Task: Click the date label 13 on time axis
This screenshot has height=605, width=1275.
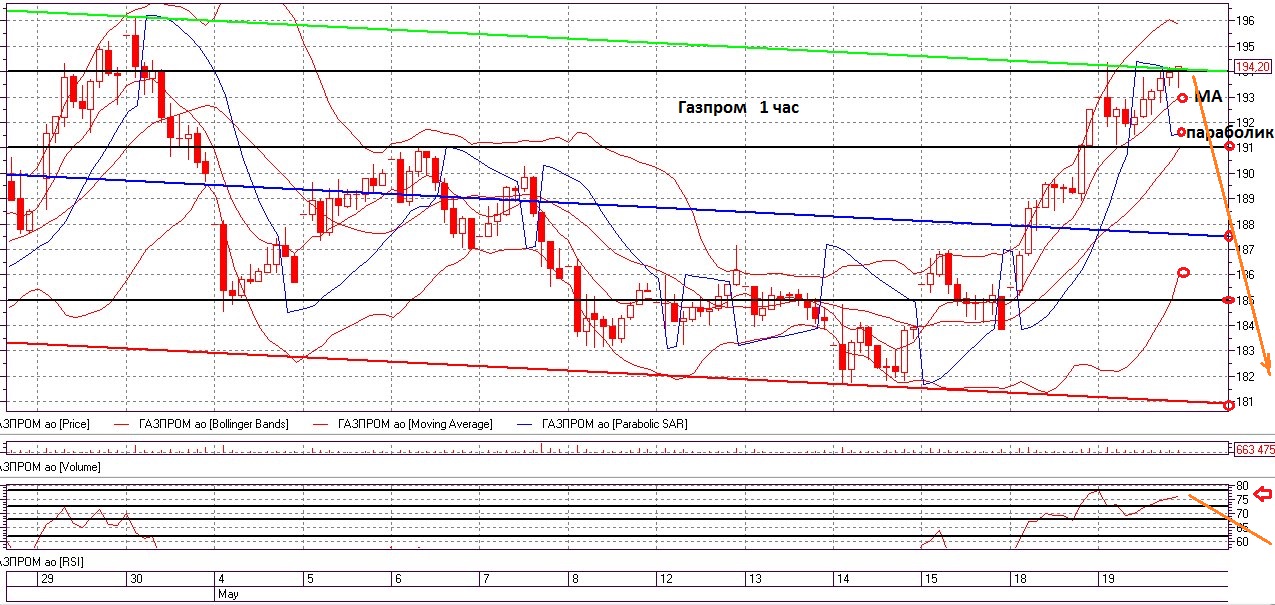Action: [756, 579]
